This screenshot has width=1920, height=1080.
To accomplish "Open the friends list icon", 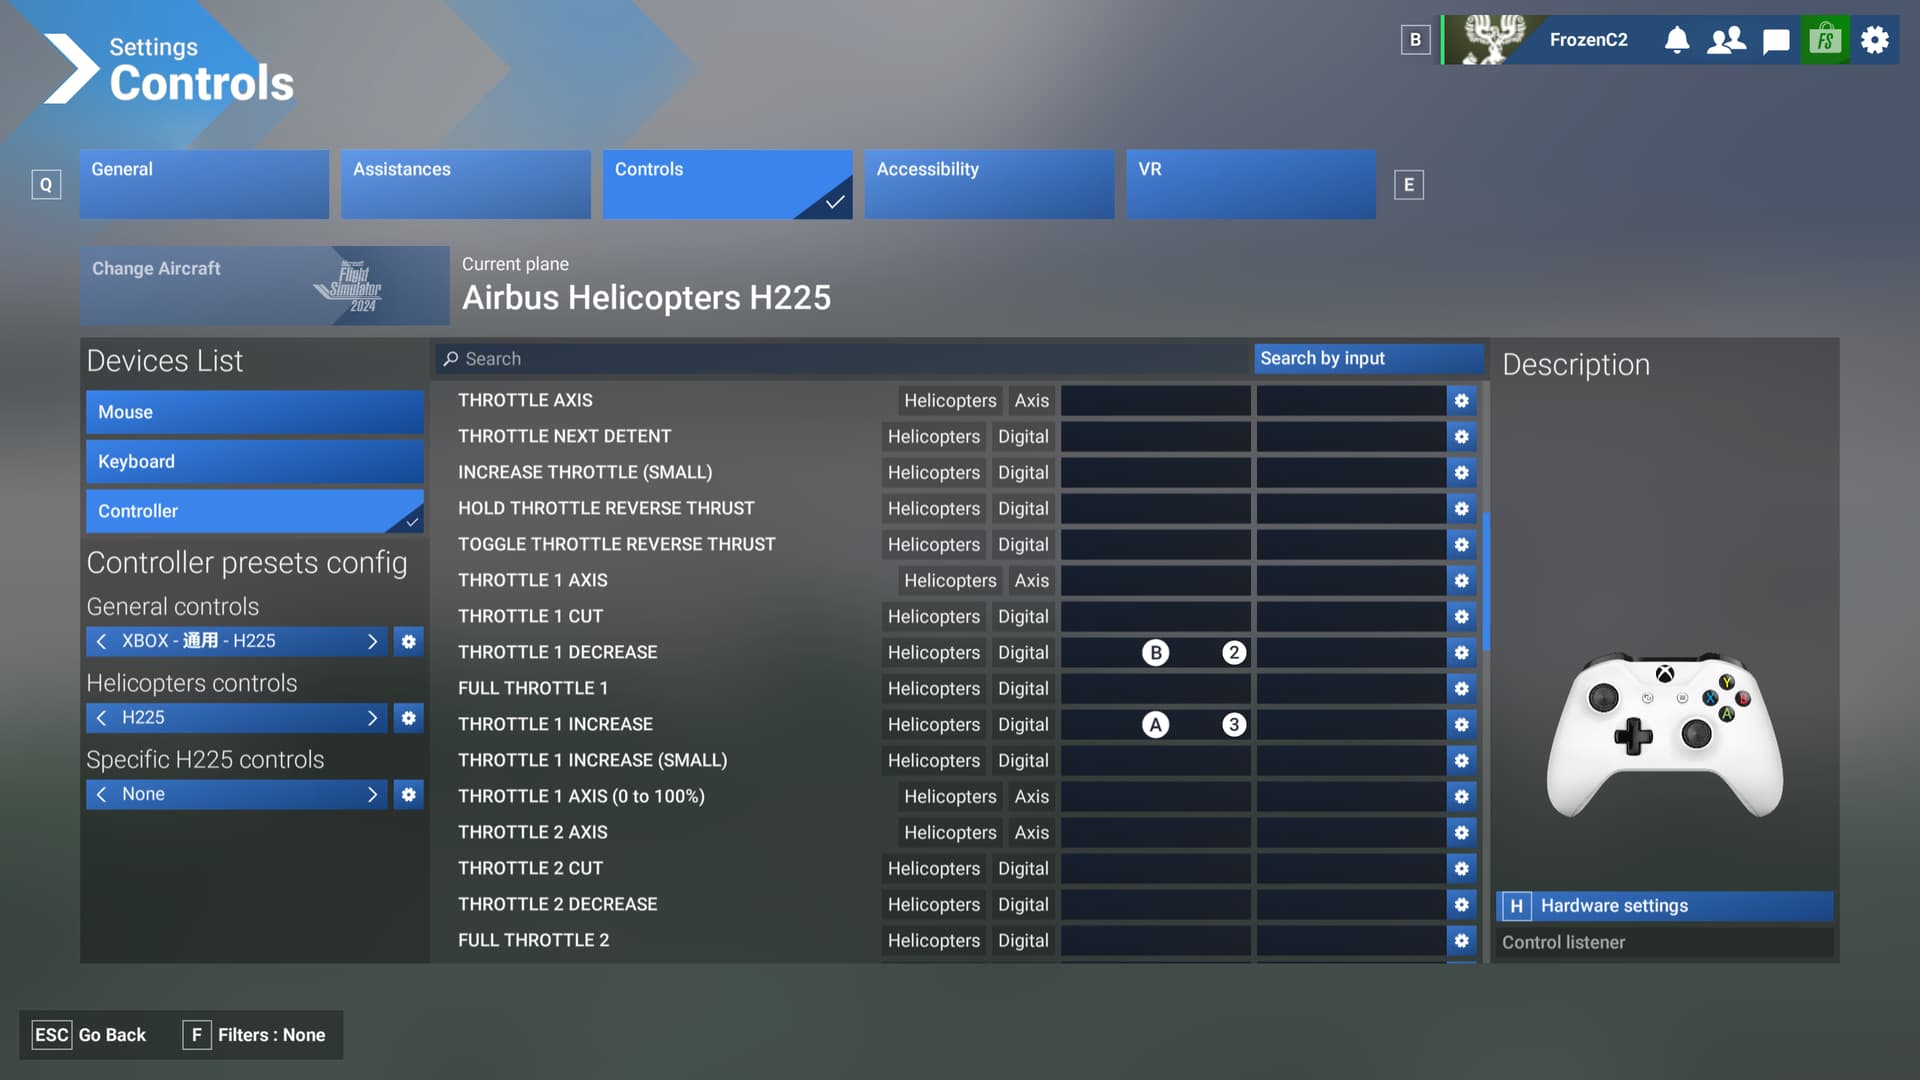I will click(1726, 40).
